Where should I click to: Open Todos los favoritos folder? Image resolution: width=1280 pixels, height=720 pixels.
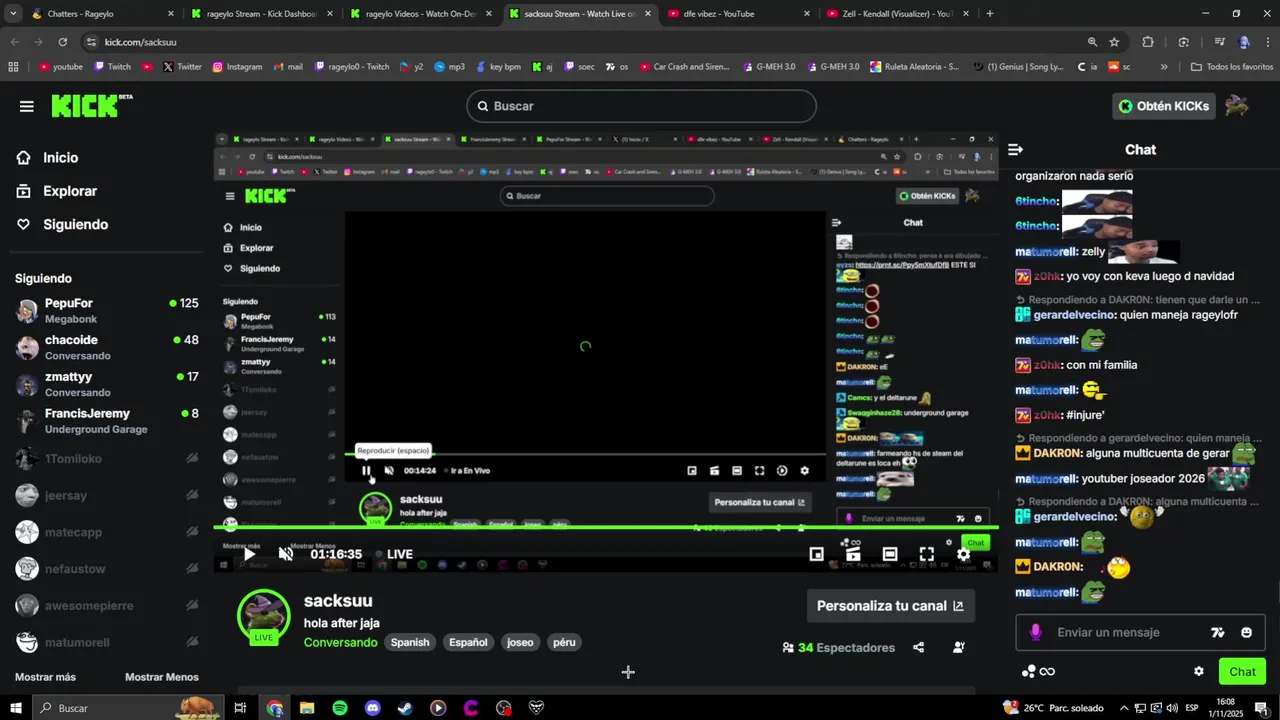(x=1232, y=67)
